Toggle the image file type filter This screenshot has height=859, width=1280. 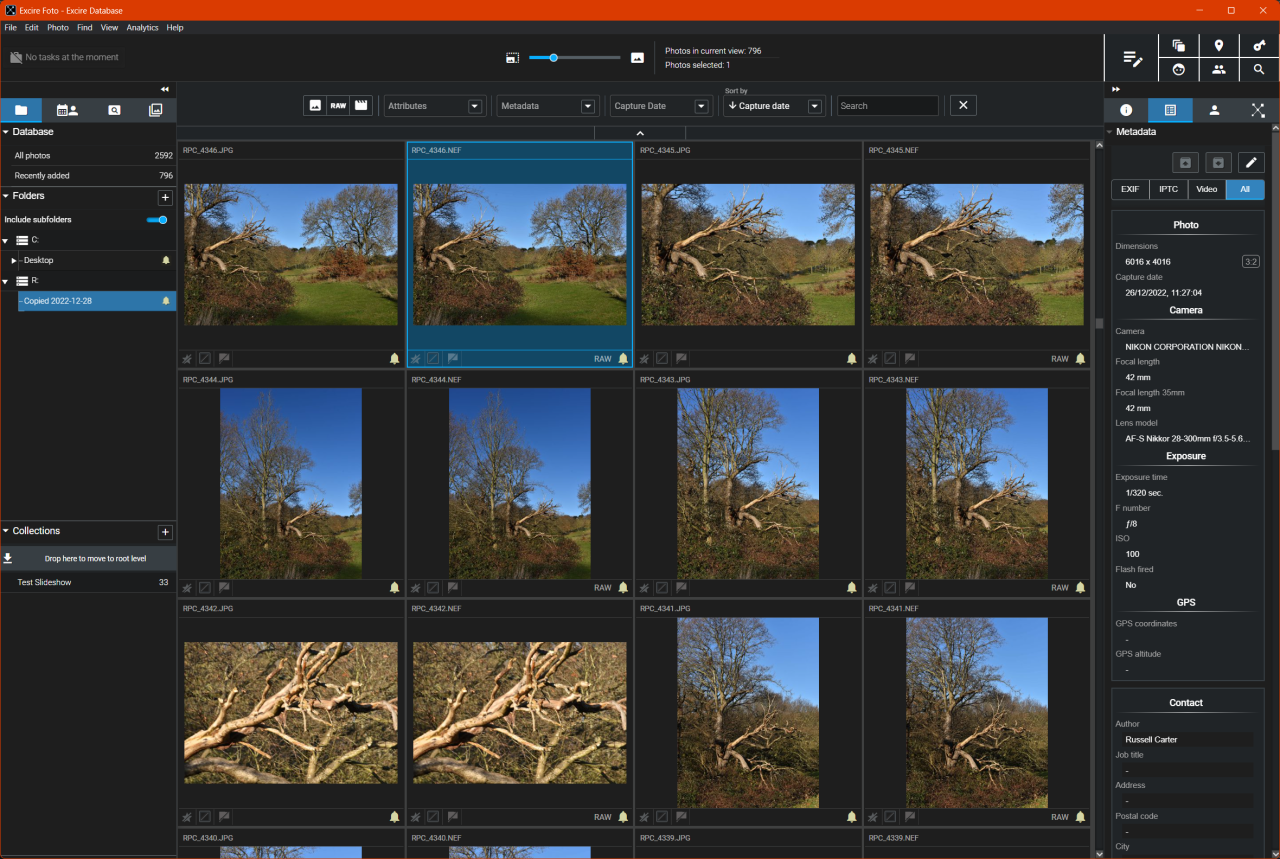click(316, 105)
